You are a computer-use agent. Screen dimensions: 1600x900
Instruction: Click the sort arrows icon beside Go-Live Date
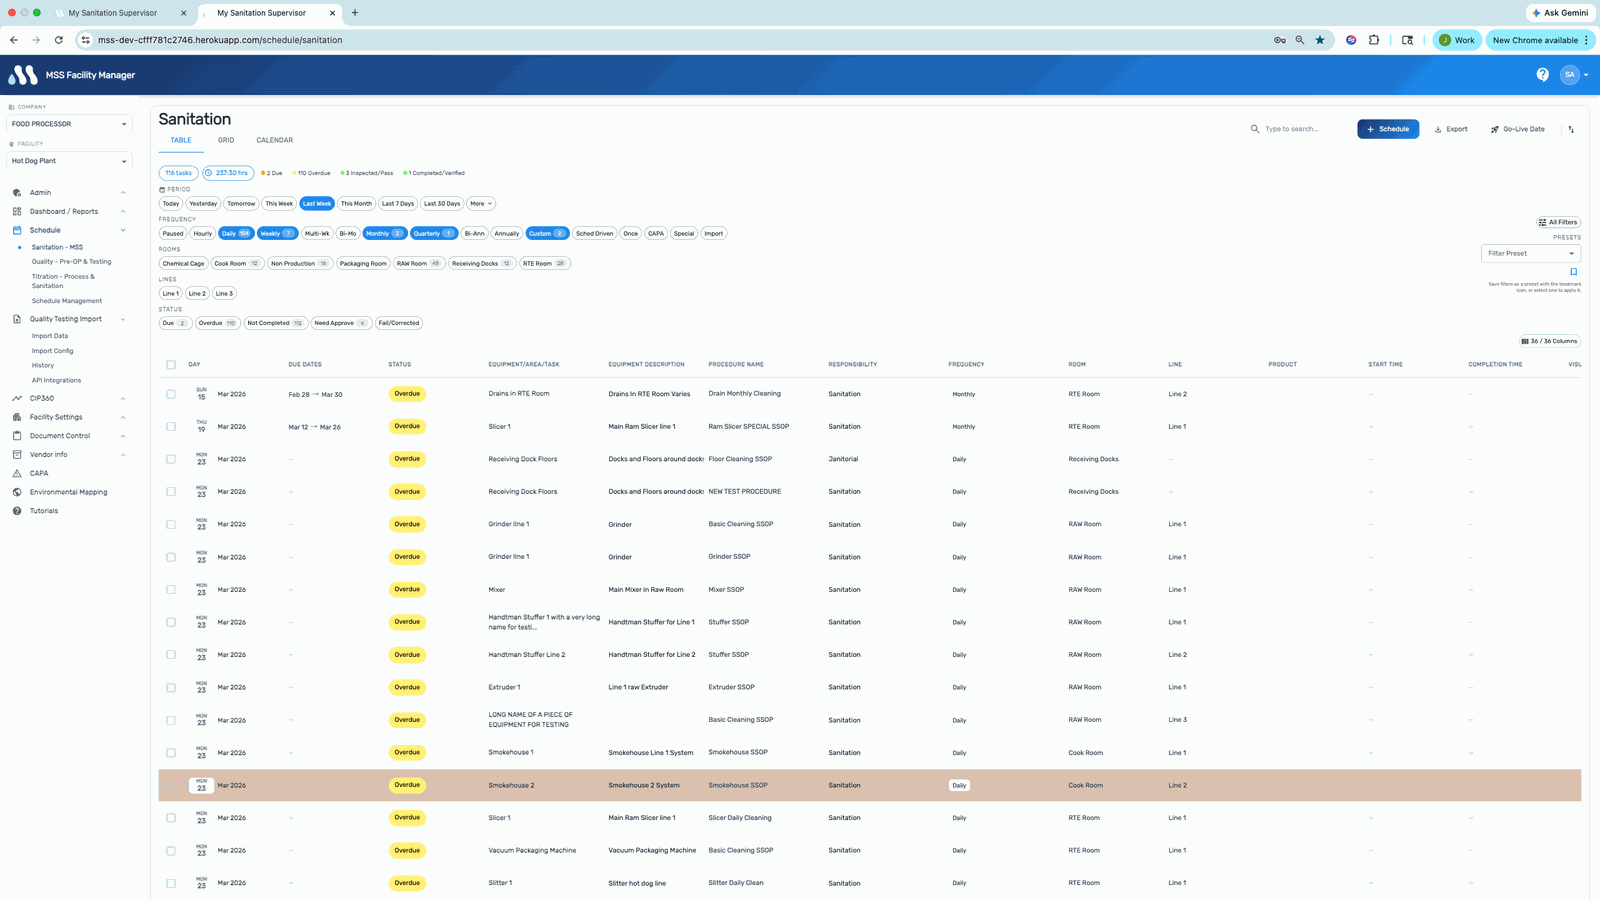click(1571, 129)
